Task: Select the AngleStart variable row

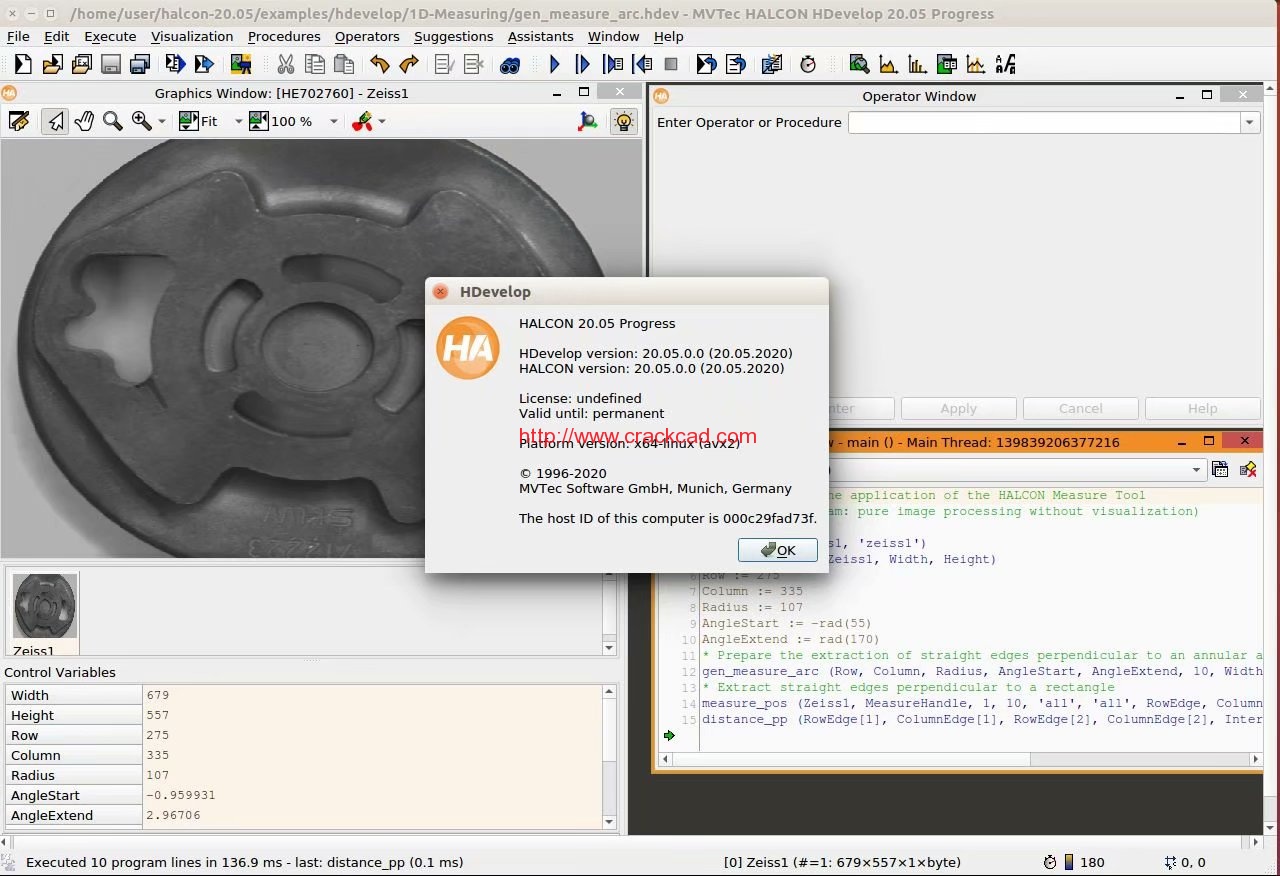Action: [x=304, y=795]
